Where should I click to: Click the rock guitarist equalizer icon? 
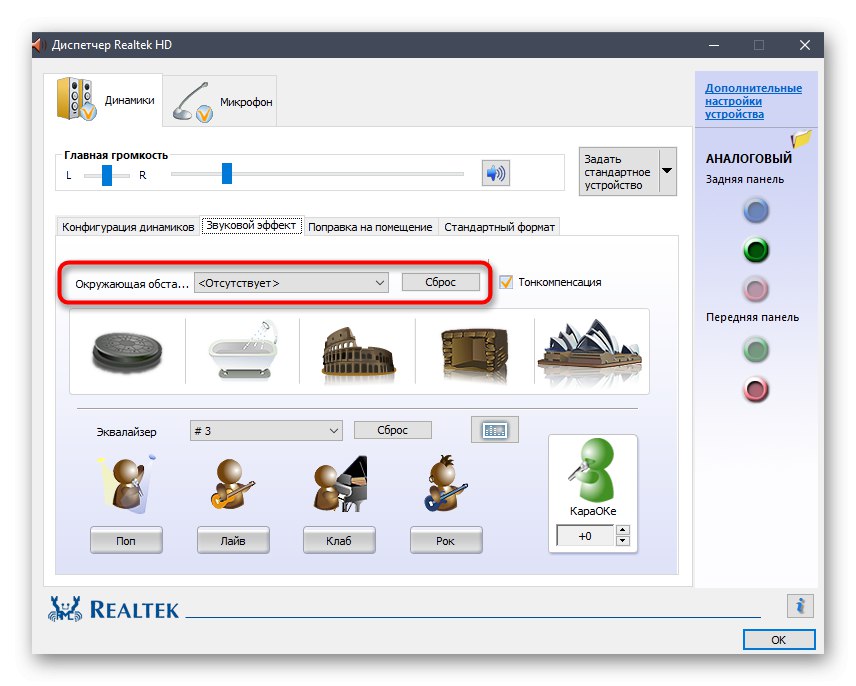(445, 484)
